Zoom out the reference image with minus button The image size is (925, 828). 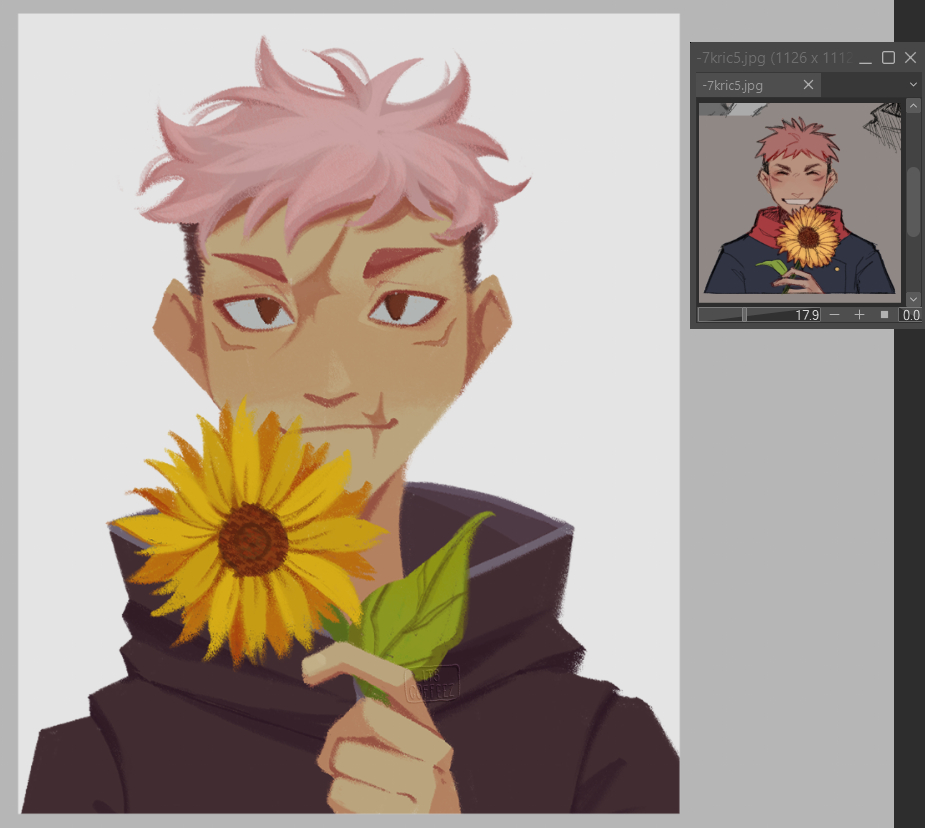pyautogui.click(x=835, y=315)
